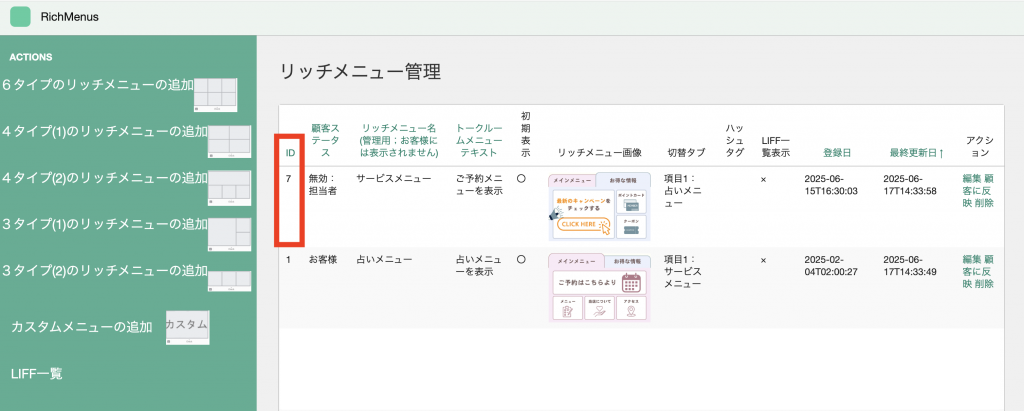Viewport: 1024px width, 411px height.
Task: Sort by 登録日 column header
Action: 837,153
